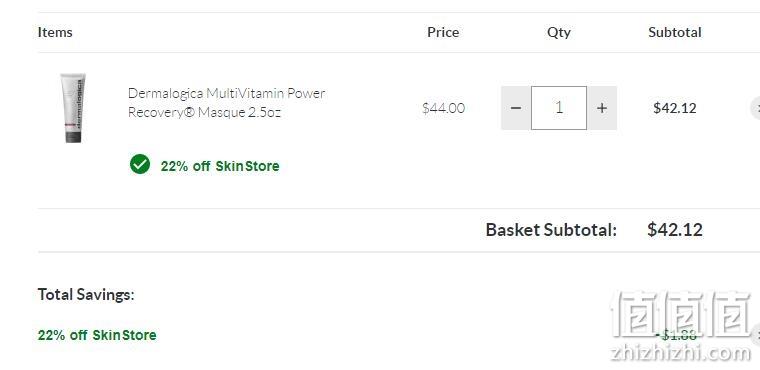
Task: Click the Price column header
Action: tap(443, 32)
